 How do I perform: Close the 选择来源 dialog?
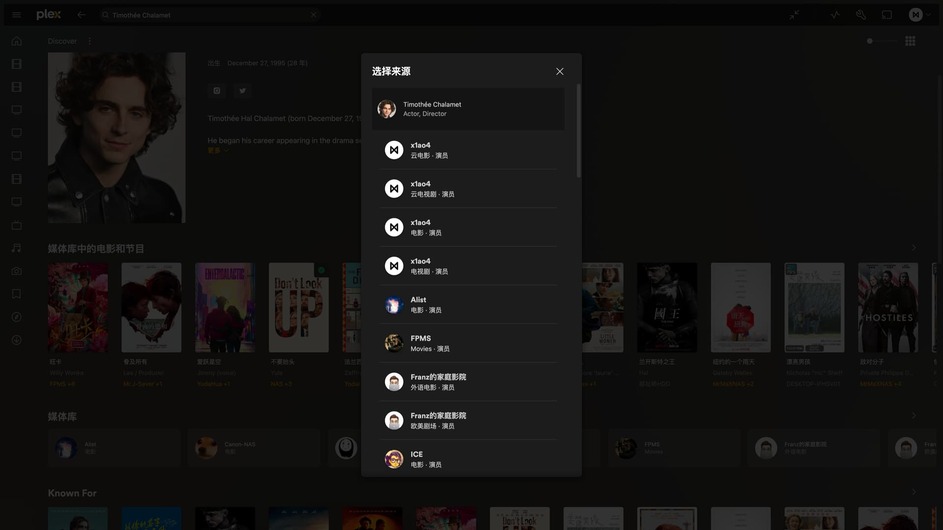point(560,72)
